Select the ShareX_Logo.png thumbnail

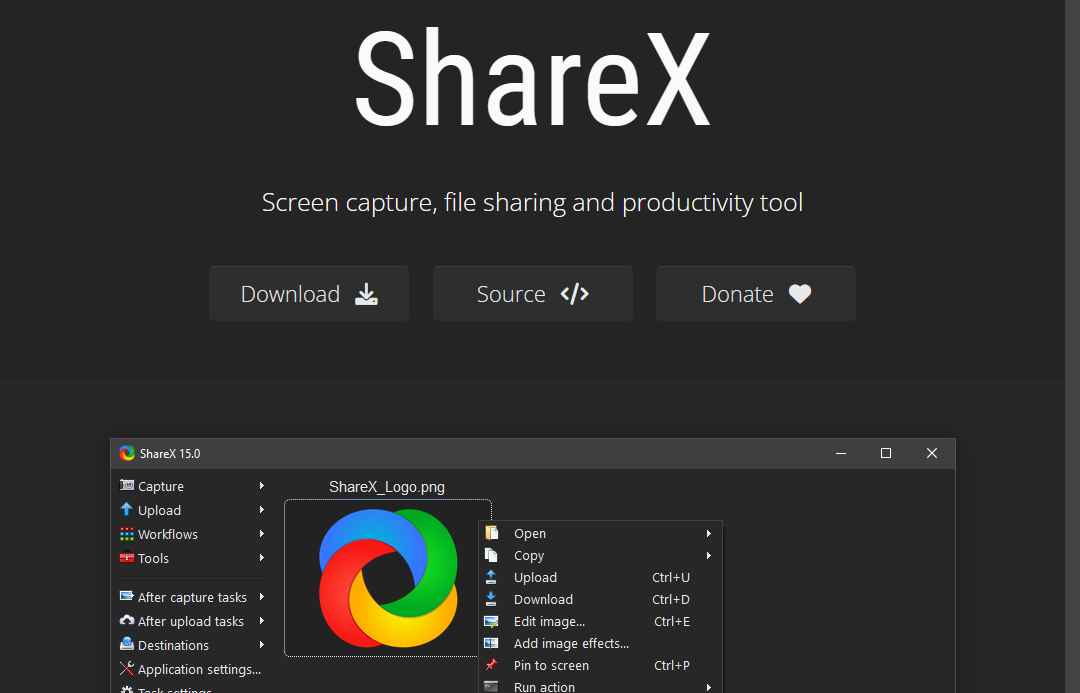pyautogui.click(x=387, y=578)
